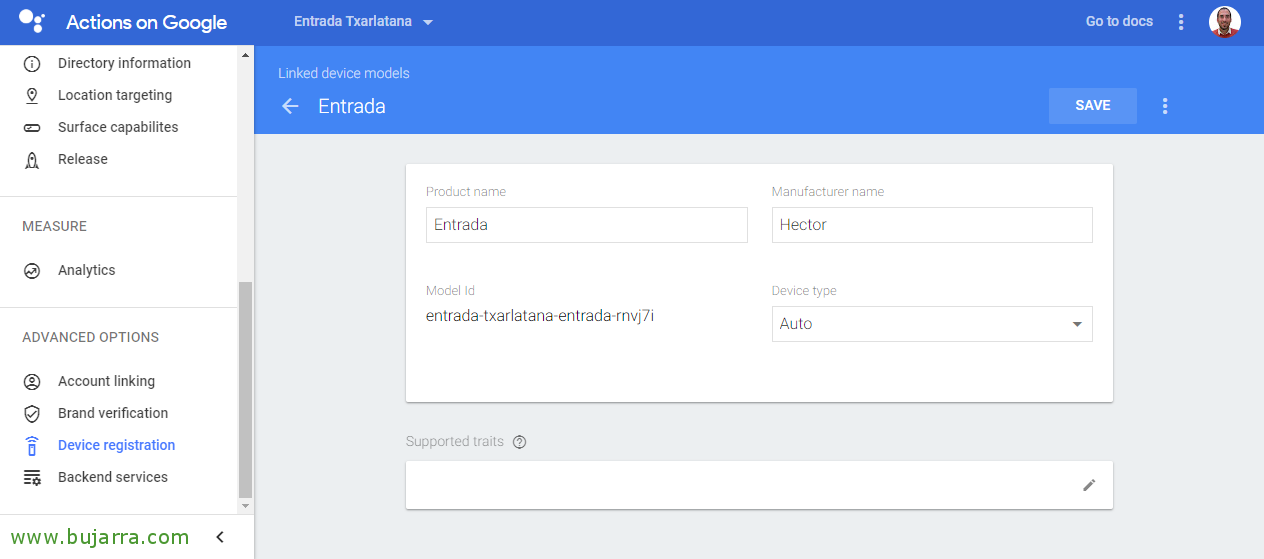Follow the Go to docs link
Image resolution: width=1264 pixels, height=559 pixels.
tap(1119, 21)
